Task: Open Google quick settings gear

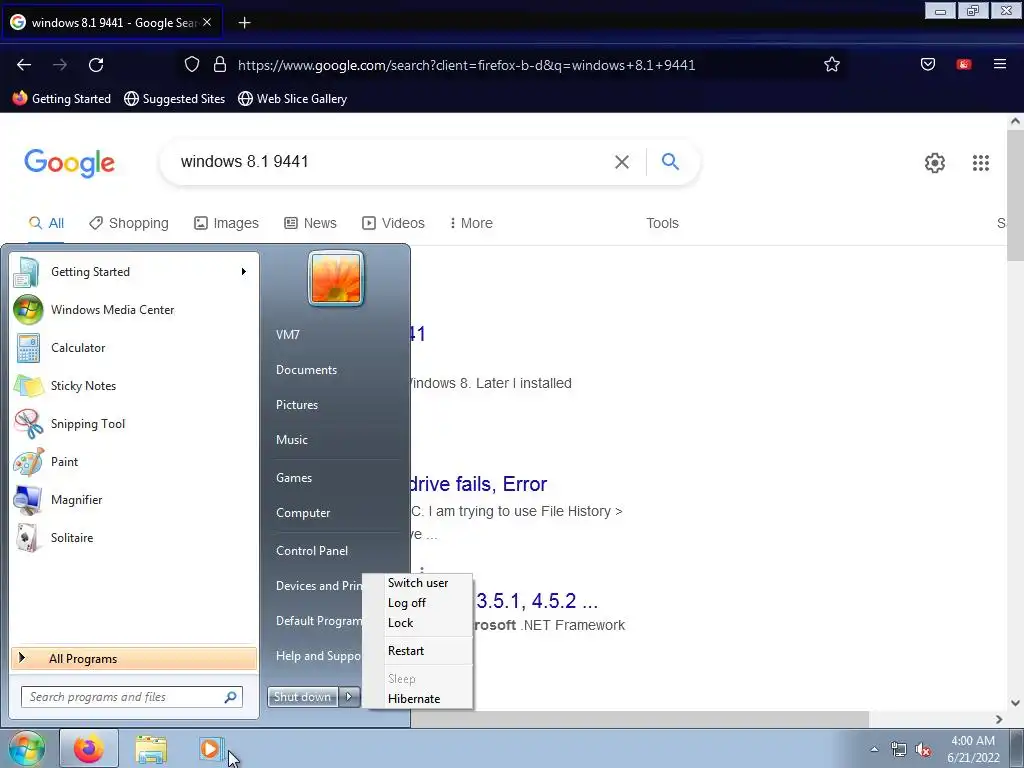Action: [x=935, y=163]
